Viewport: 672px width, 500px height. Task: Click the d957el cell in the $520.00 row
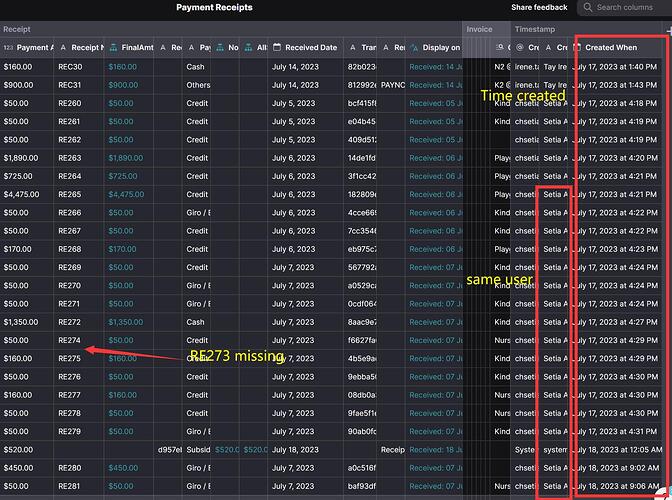(168, 450)
